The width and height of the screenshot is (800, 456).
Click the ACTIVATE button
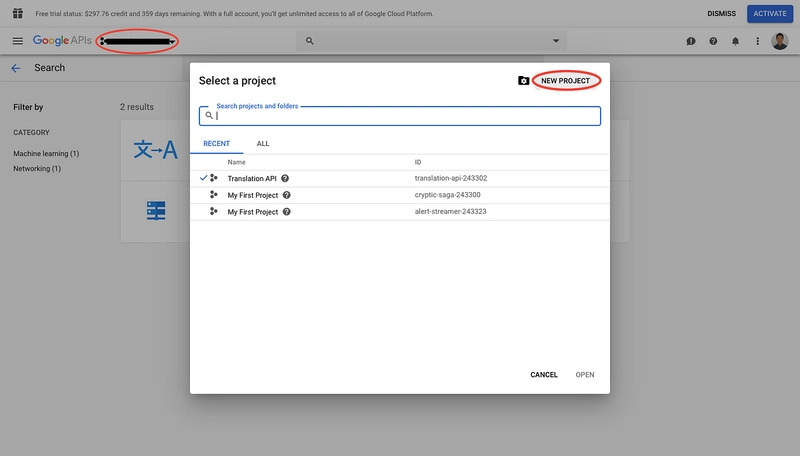767,14
